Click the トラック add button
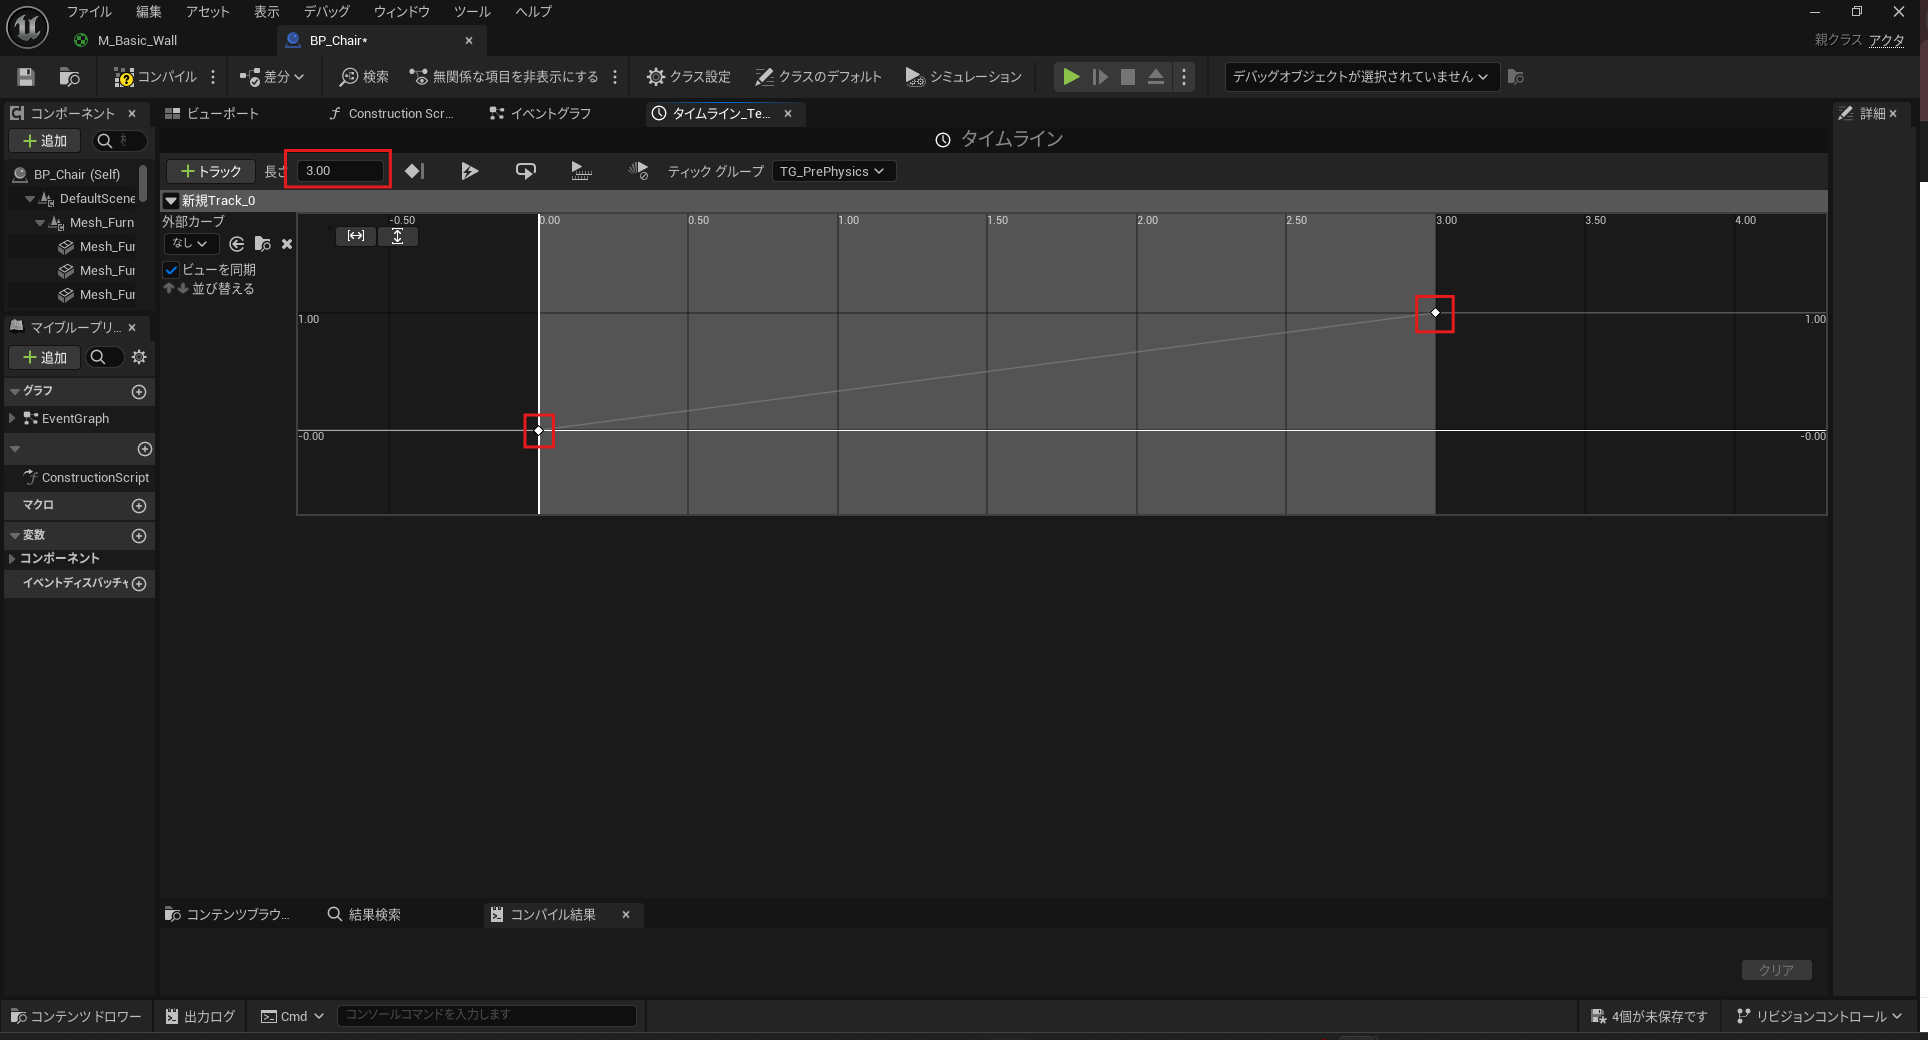1928x1040 pixels. (211, 171)
